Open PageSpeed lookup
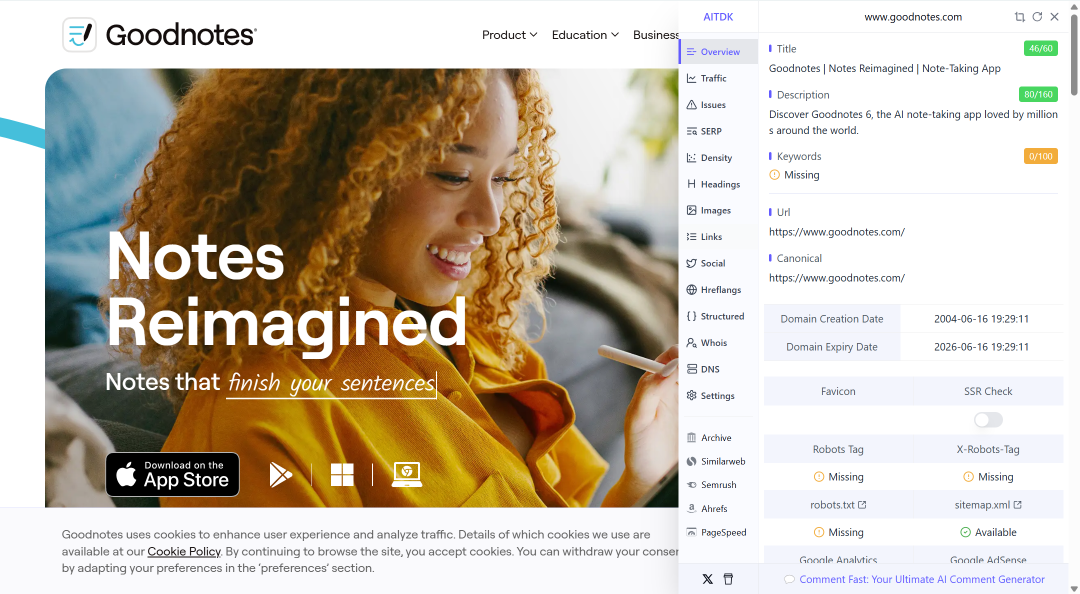Screen dimensions: 1080x594 click(x=718, y=532)
